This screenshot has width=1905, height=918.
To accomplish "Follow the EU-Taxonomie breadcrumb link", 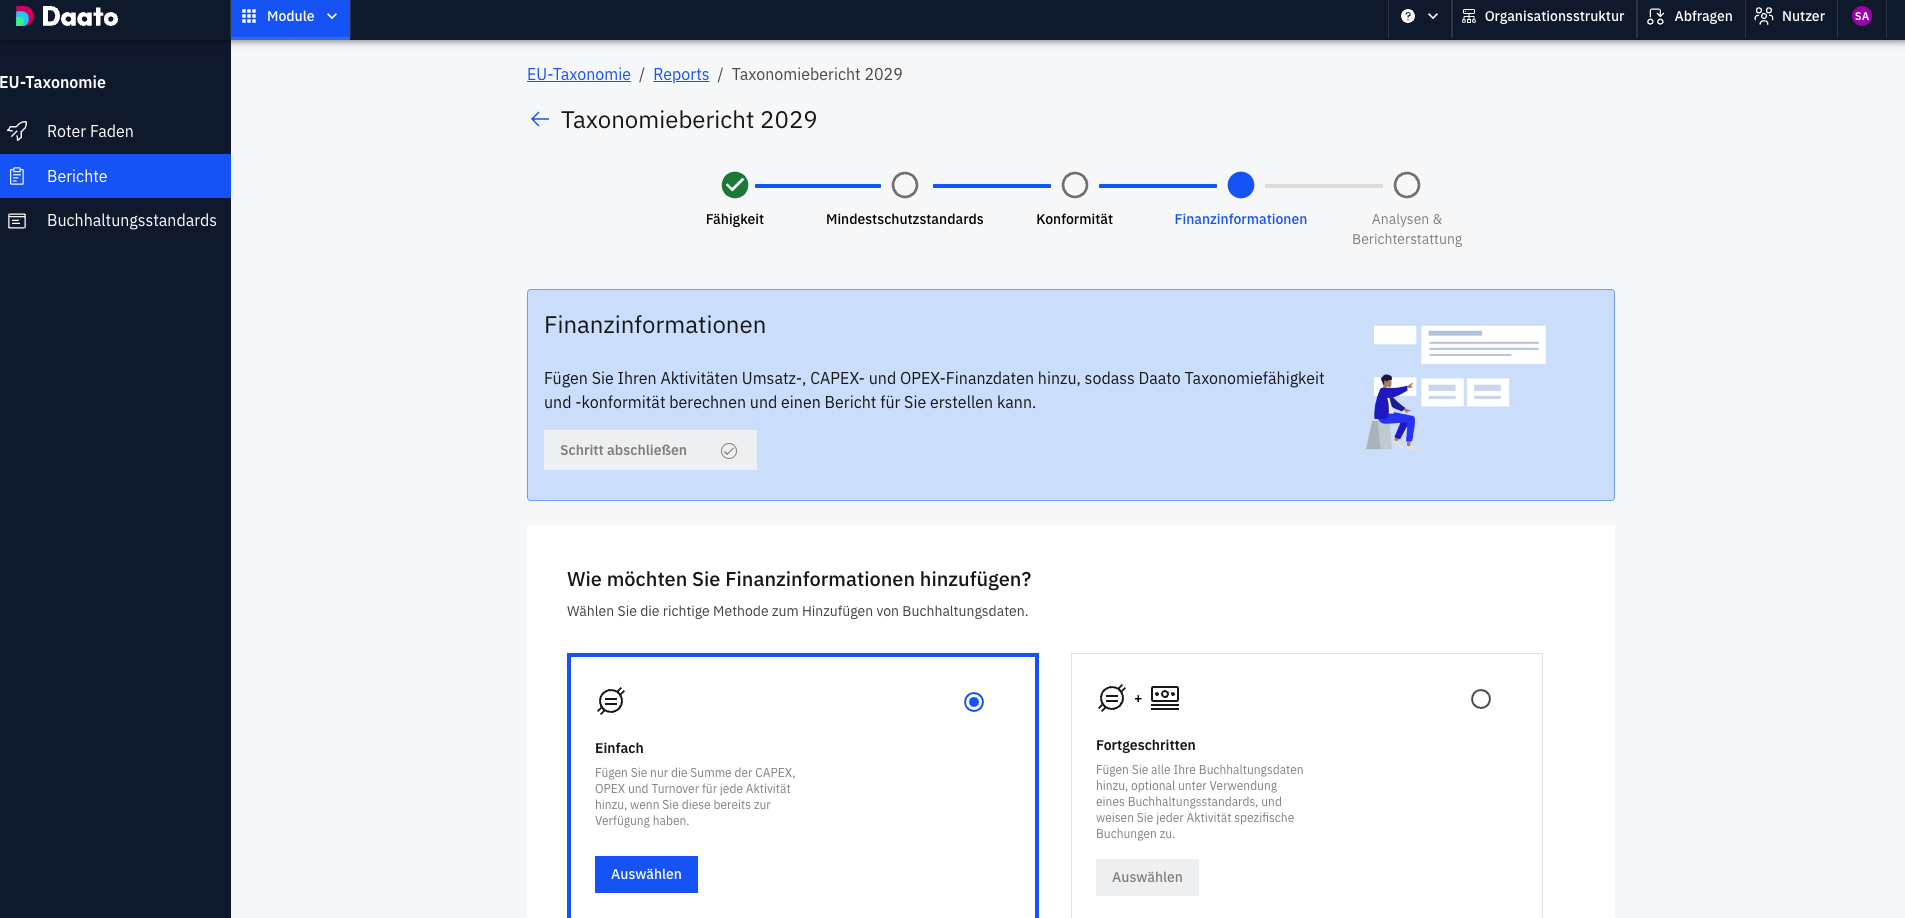I will click(579, 74).
